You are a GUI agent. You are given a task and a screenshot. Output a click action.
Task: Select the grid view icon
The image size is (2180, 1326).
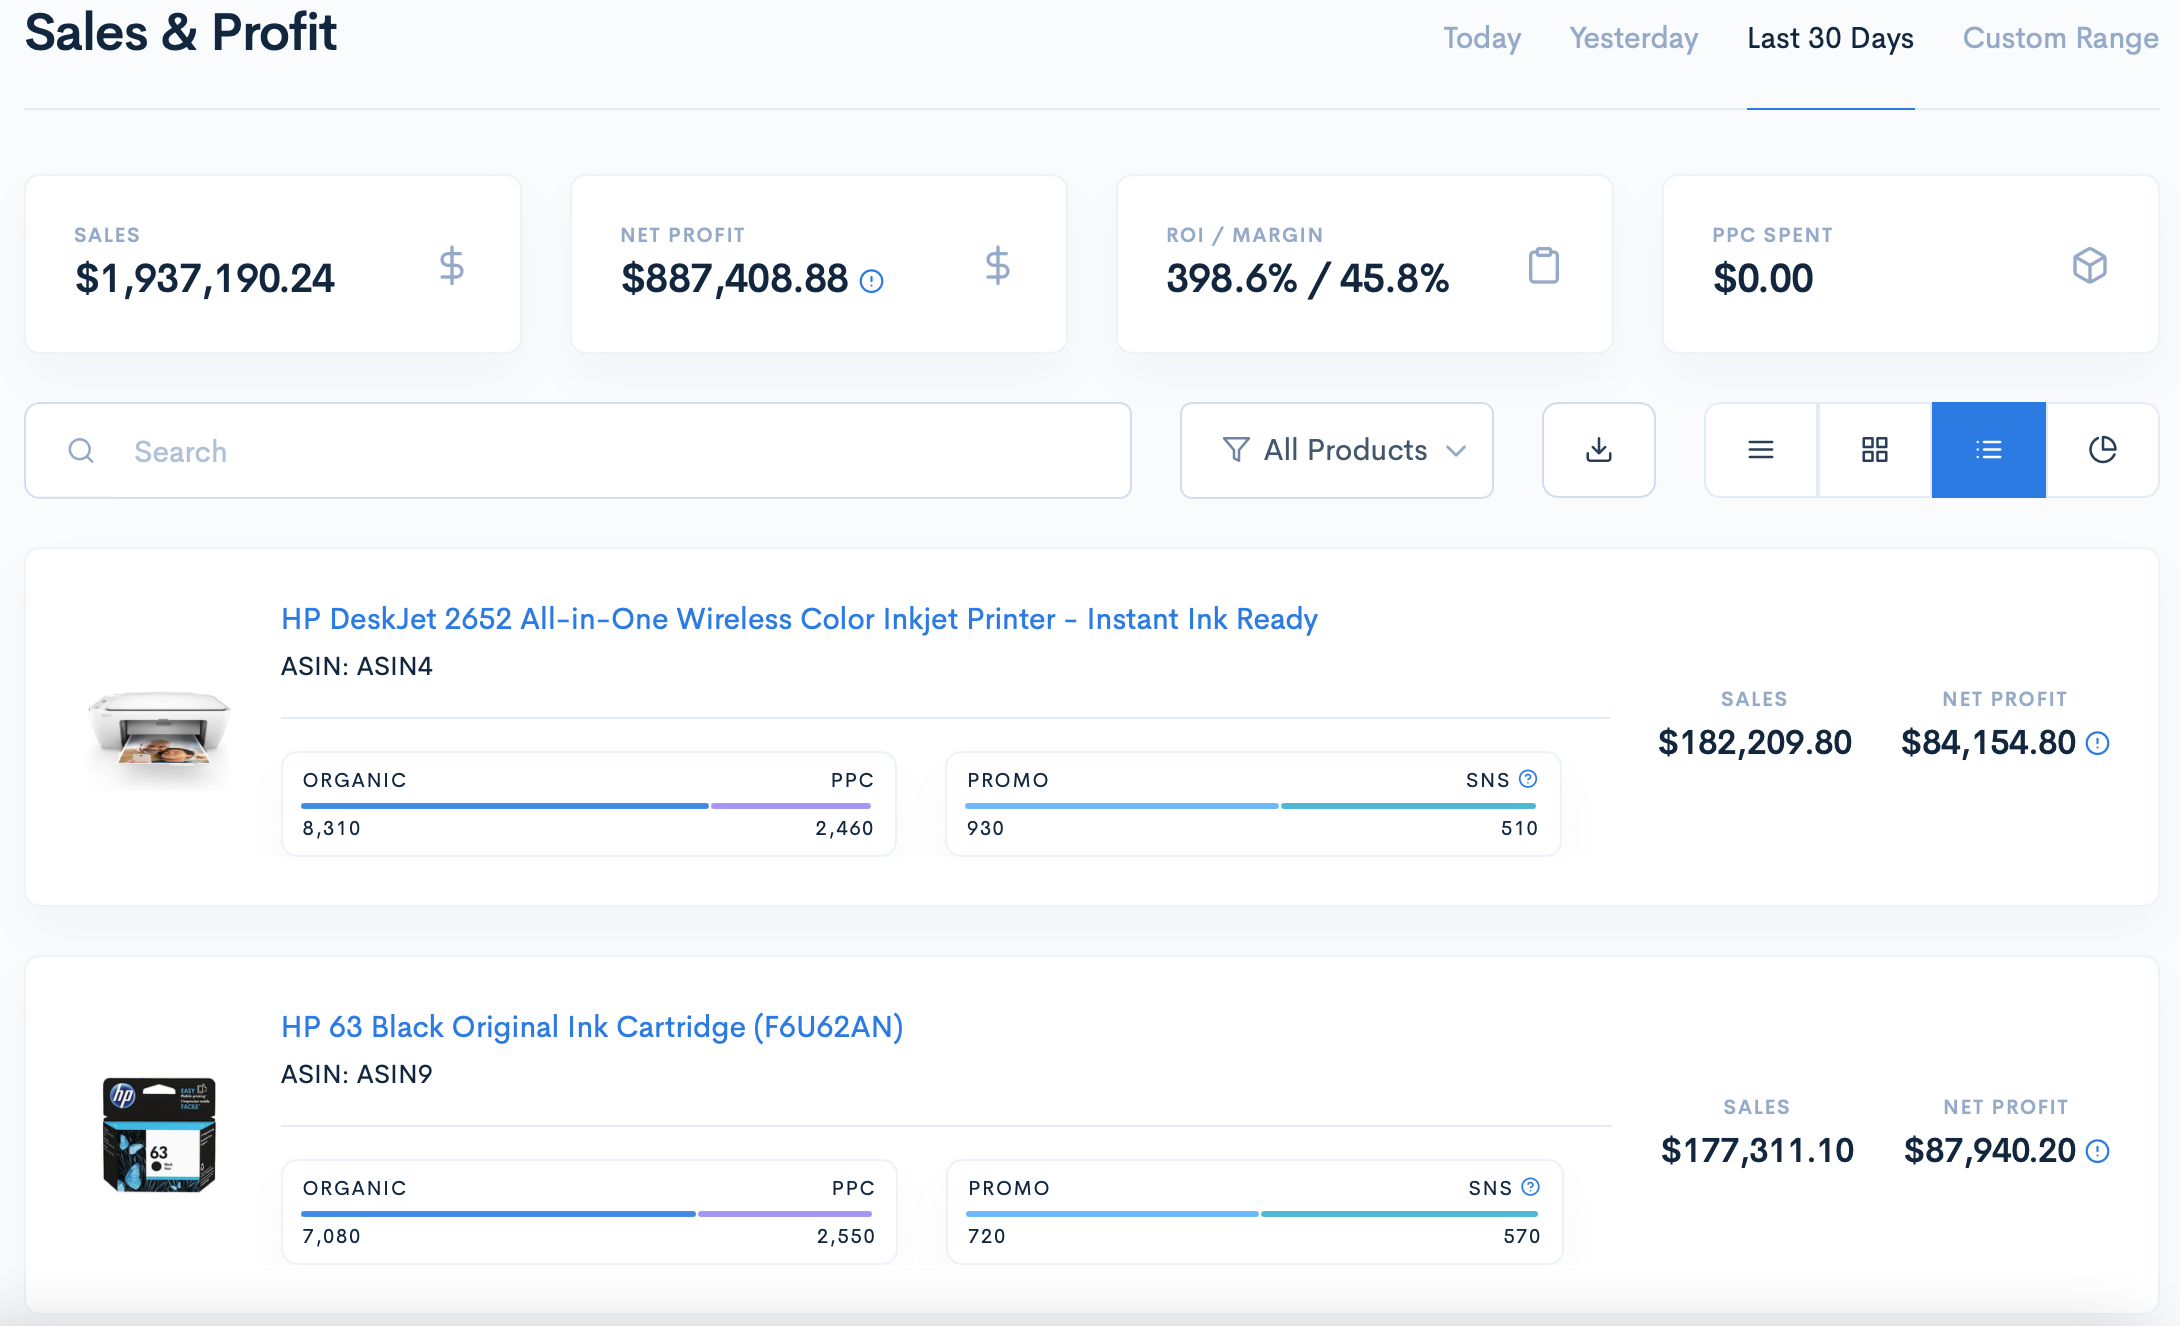[x=1873, y=451]
